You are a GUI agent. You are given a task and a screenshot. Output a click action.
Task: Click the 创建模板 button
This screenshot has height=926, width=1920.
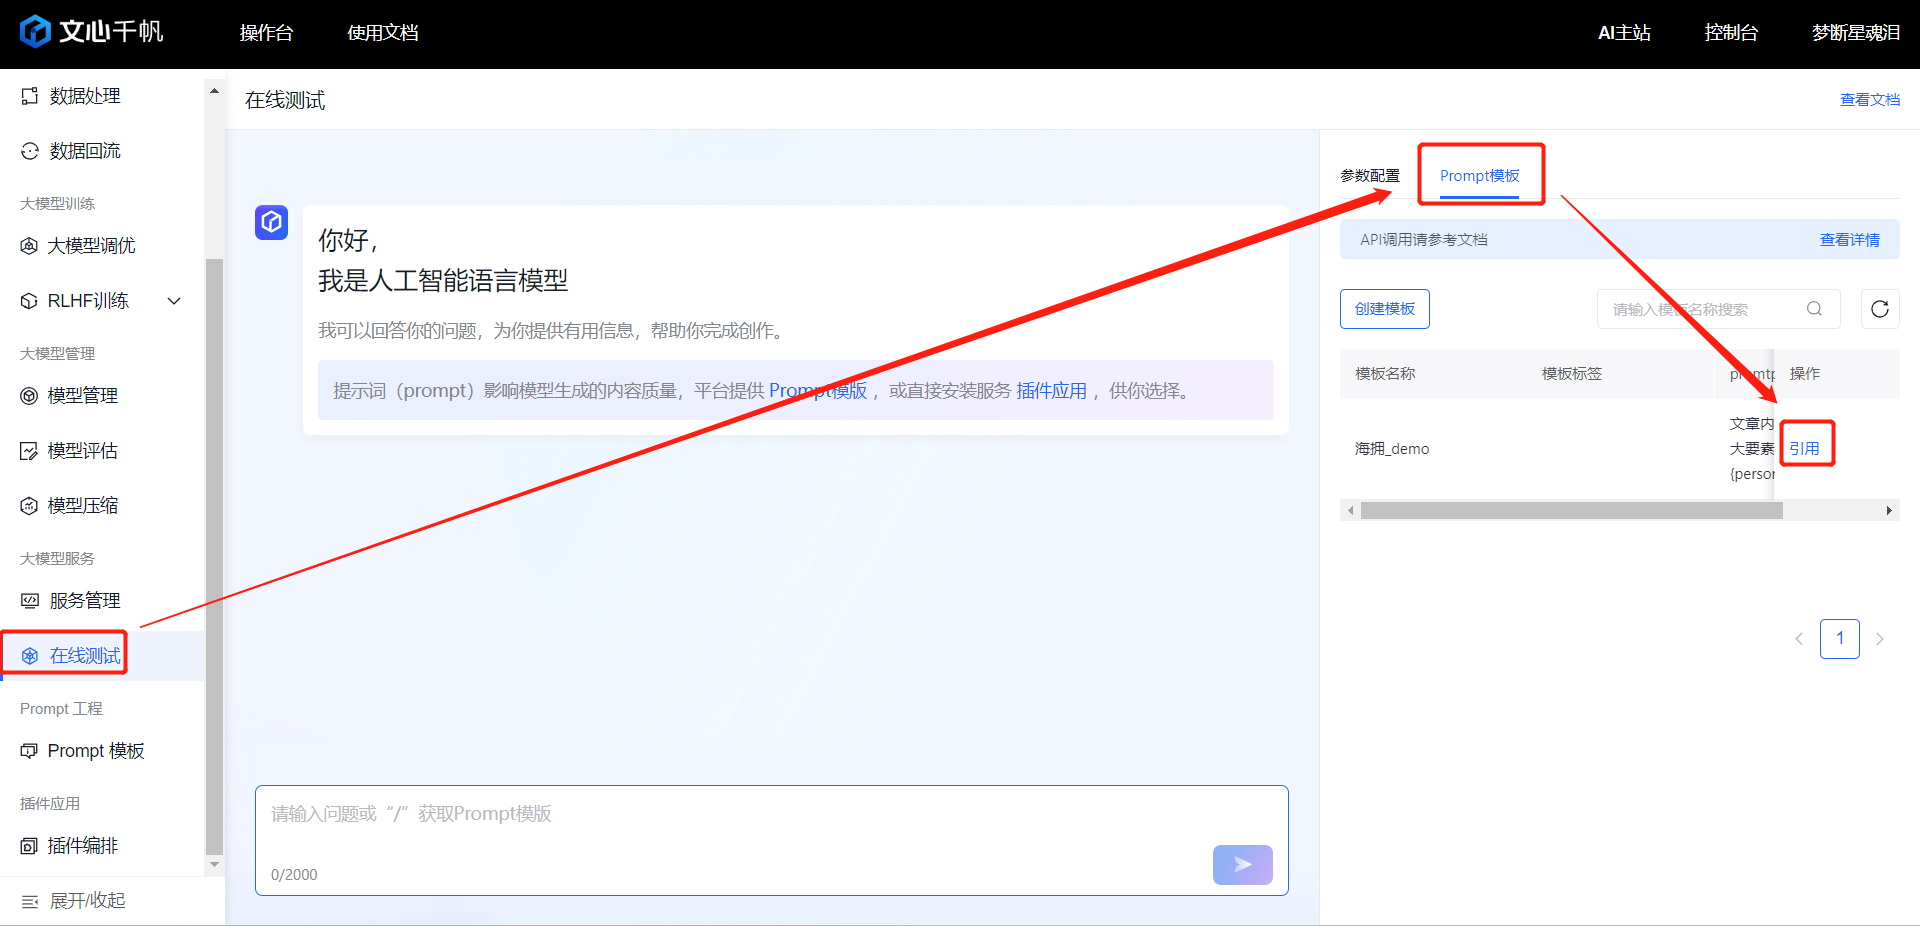1385,309
